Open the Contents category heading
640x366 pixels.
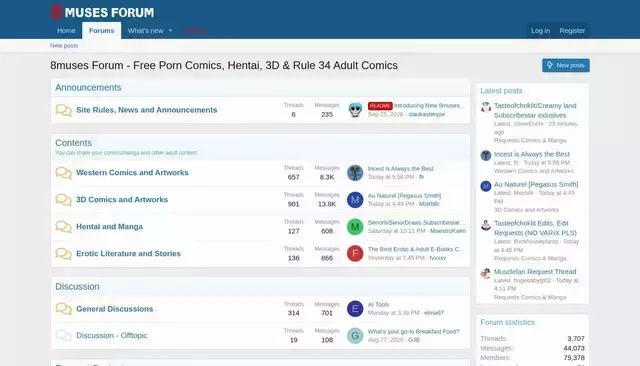(73, 143)
